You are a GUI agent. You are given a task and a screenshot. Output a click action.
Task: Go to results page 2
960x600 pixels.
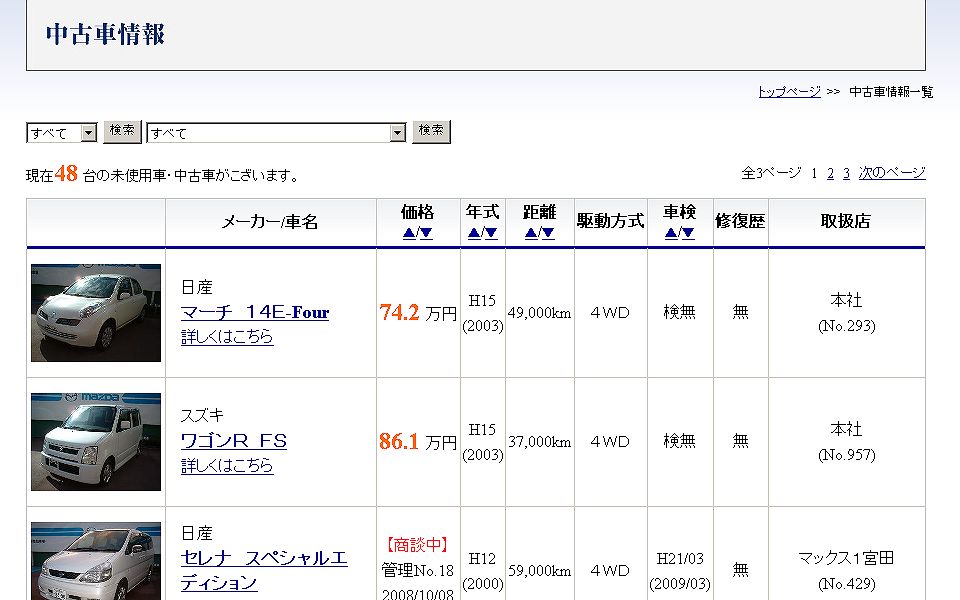pos(830,174)
